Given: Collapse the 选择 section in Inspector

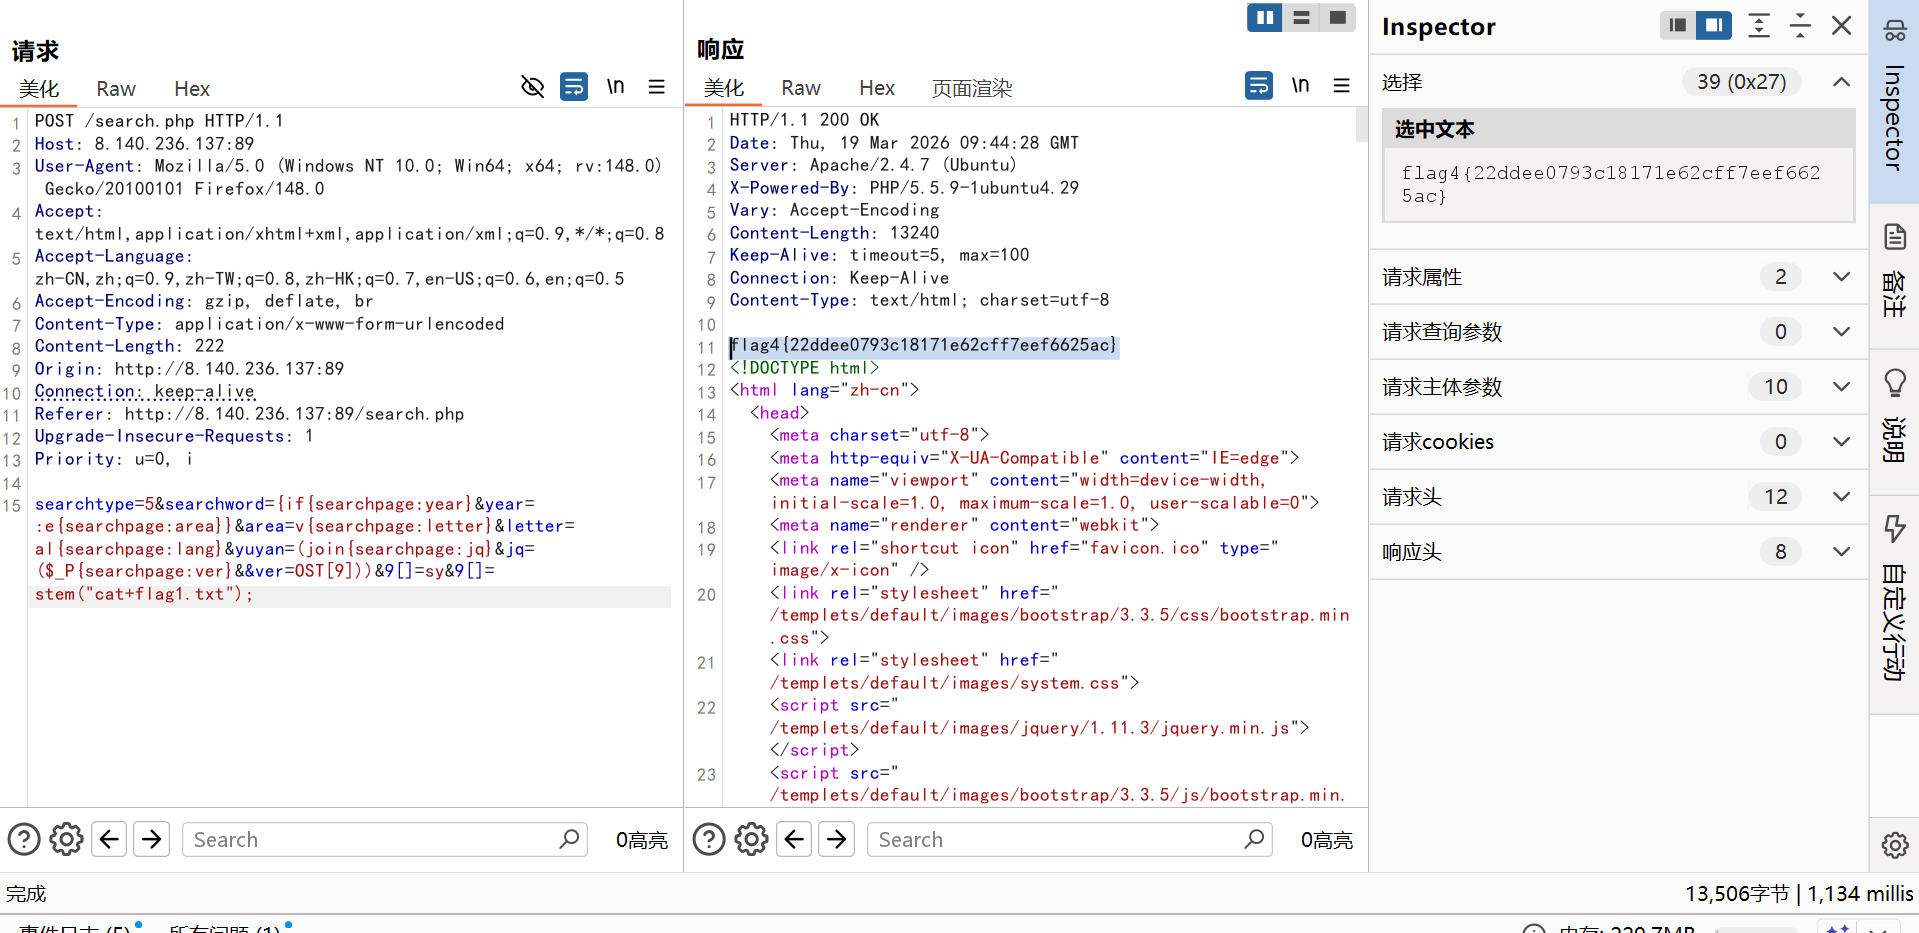Looking at the screenshot, I should 1841,82.
